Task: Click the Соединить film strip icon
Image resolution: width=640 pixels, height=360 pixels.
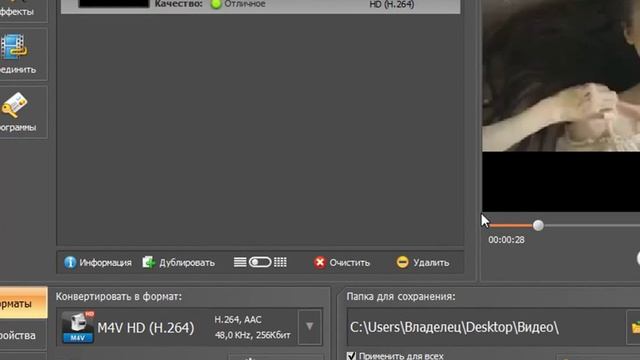Action: point(14,46)
